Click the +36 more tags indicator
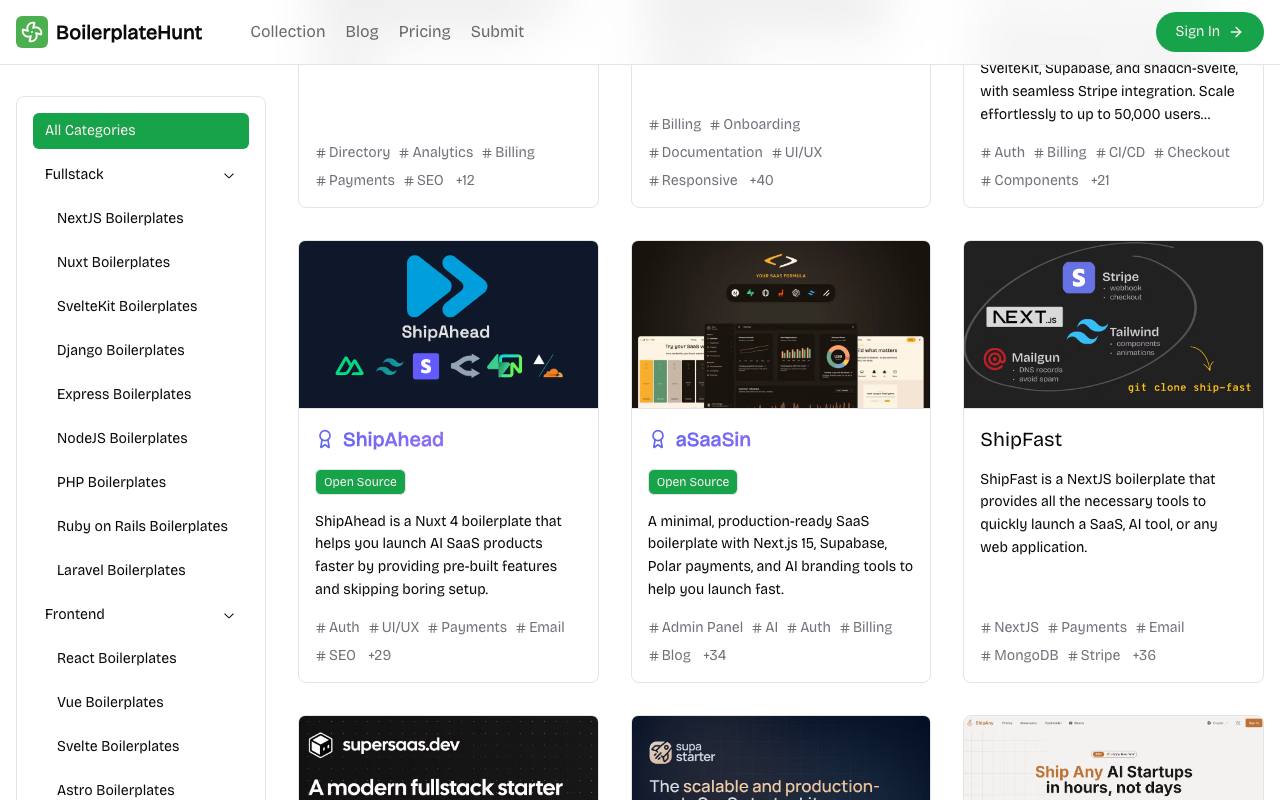Screen dimensions: 1280x800 pos(1144,655)
